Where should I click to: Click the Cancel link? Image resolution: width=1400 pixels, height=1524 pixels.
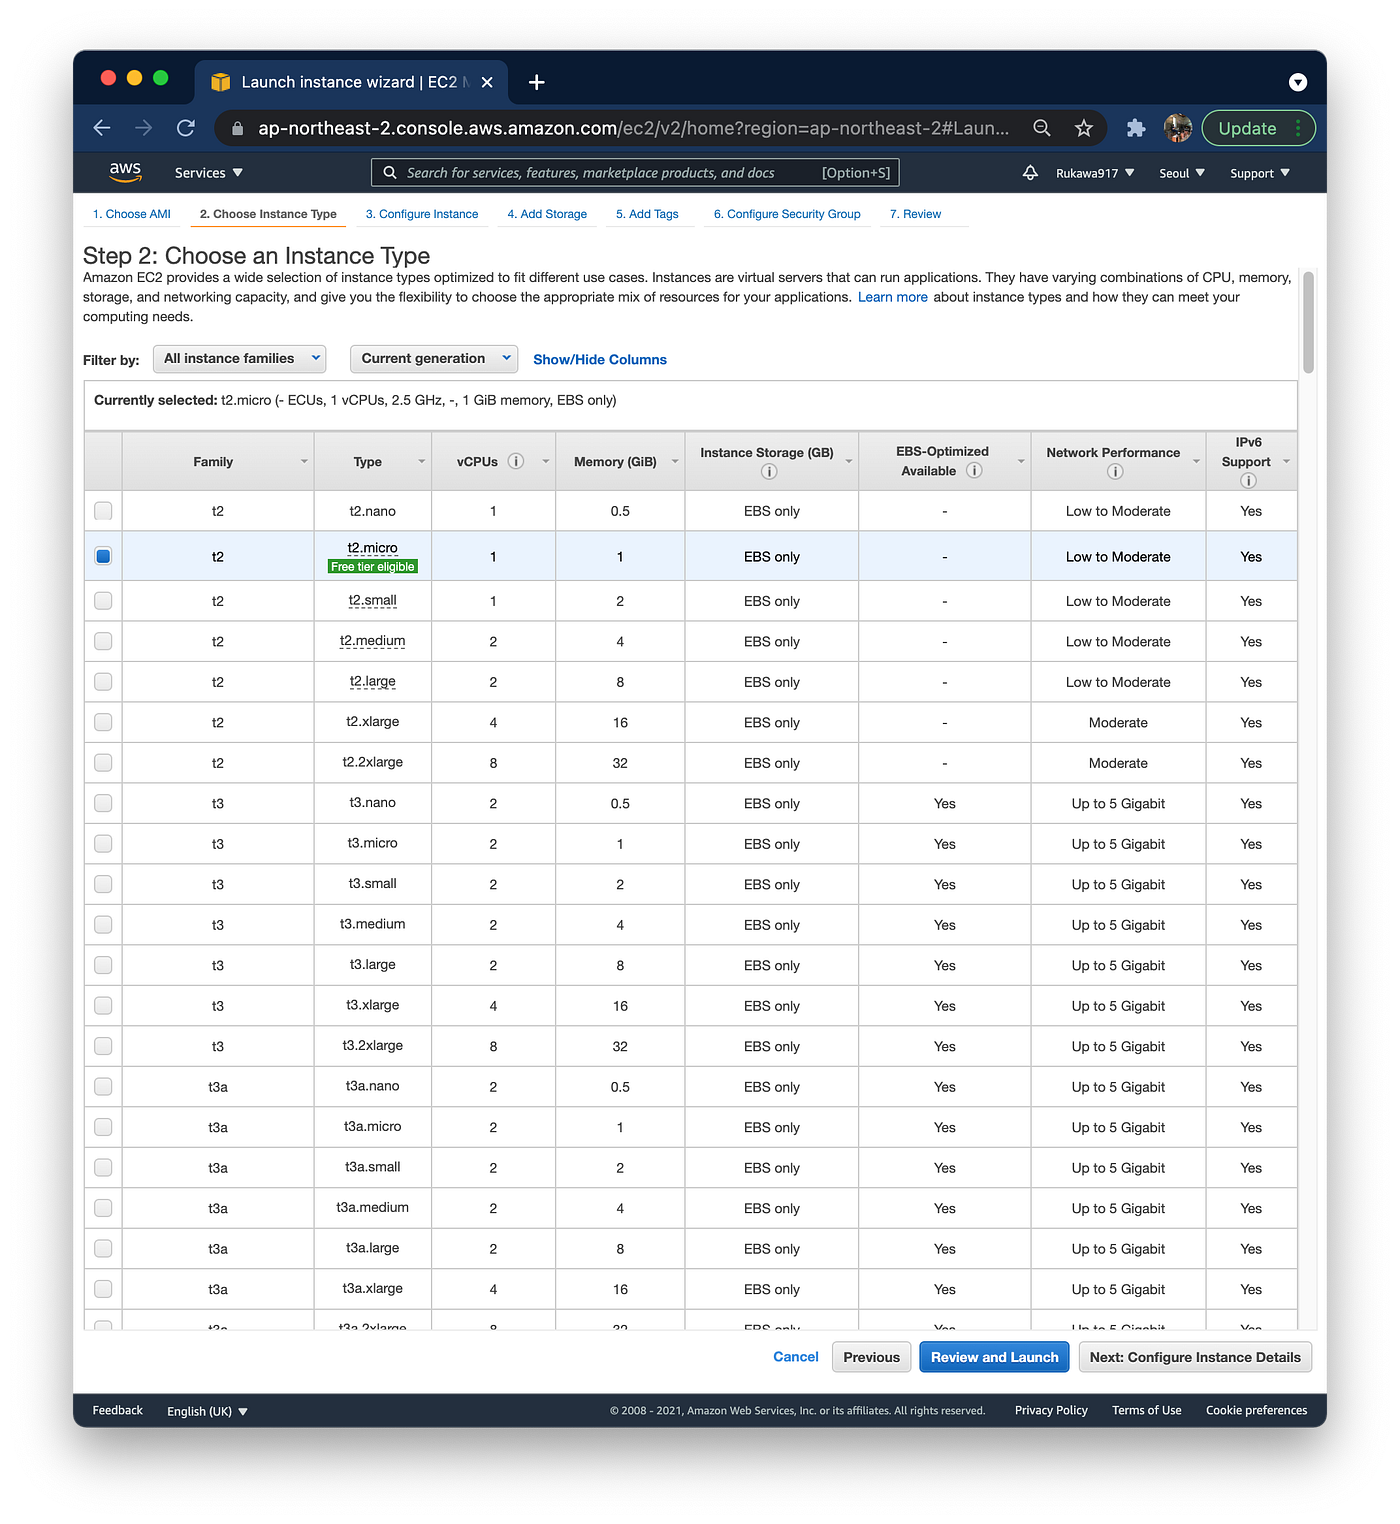point(796,1357)
